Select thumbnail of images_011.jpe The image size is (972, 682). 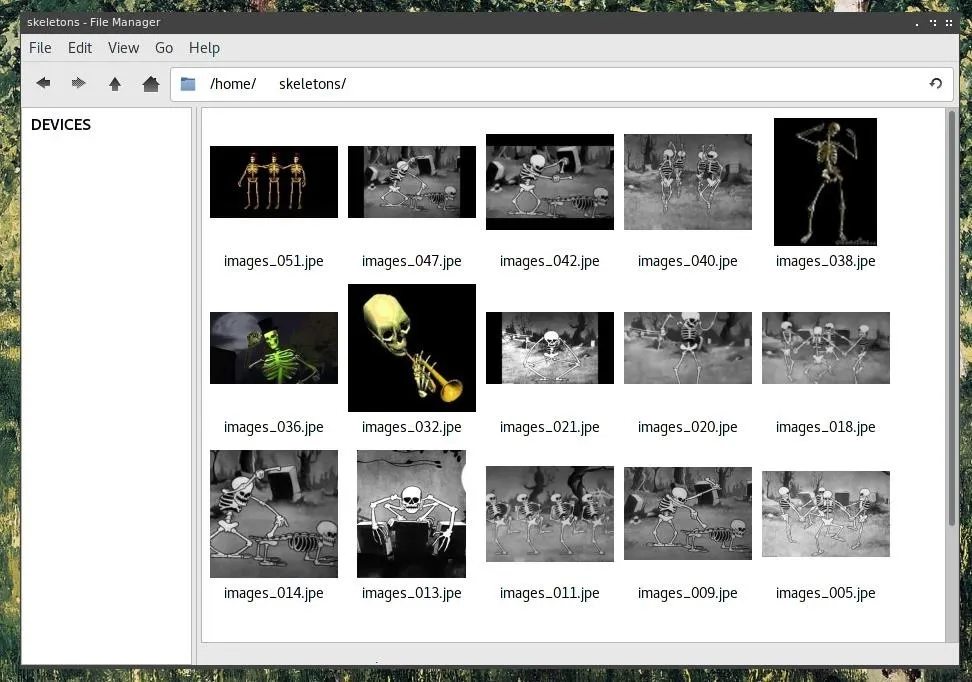coord(550,514)
